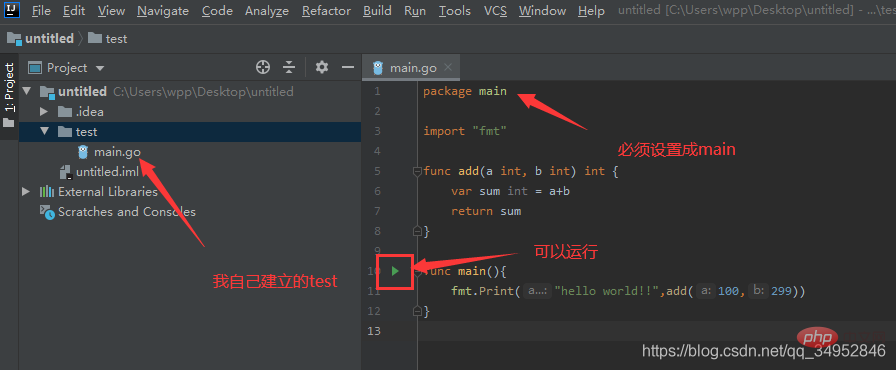The width and height of the screenshot is (896, 370).
Task: Click the IntelliJ application logo icon
Action: (13, 10)
